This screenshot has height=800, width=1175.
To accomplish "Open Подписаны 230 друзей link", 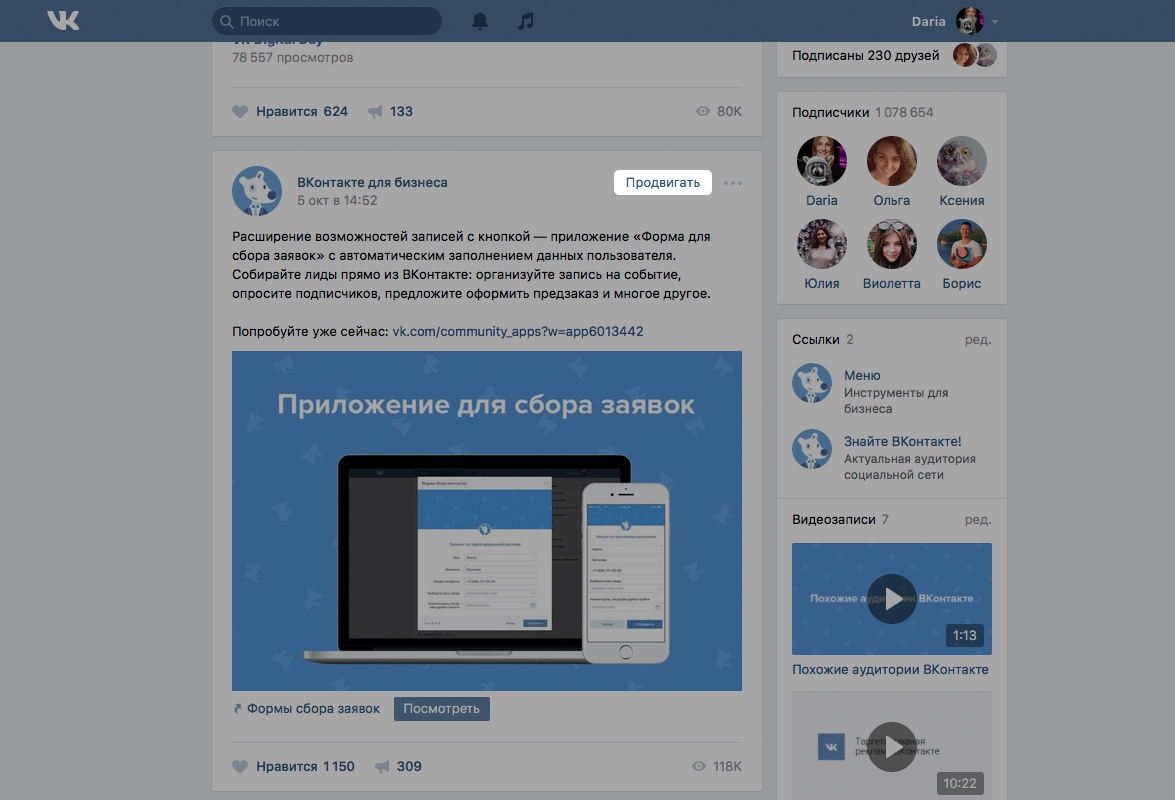I will (x=866, y=55).
